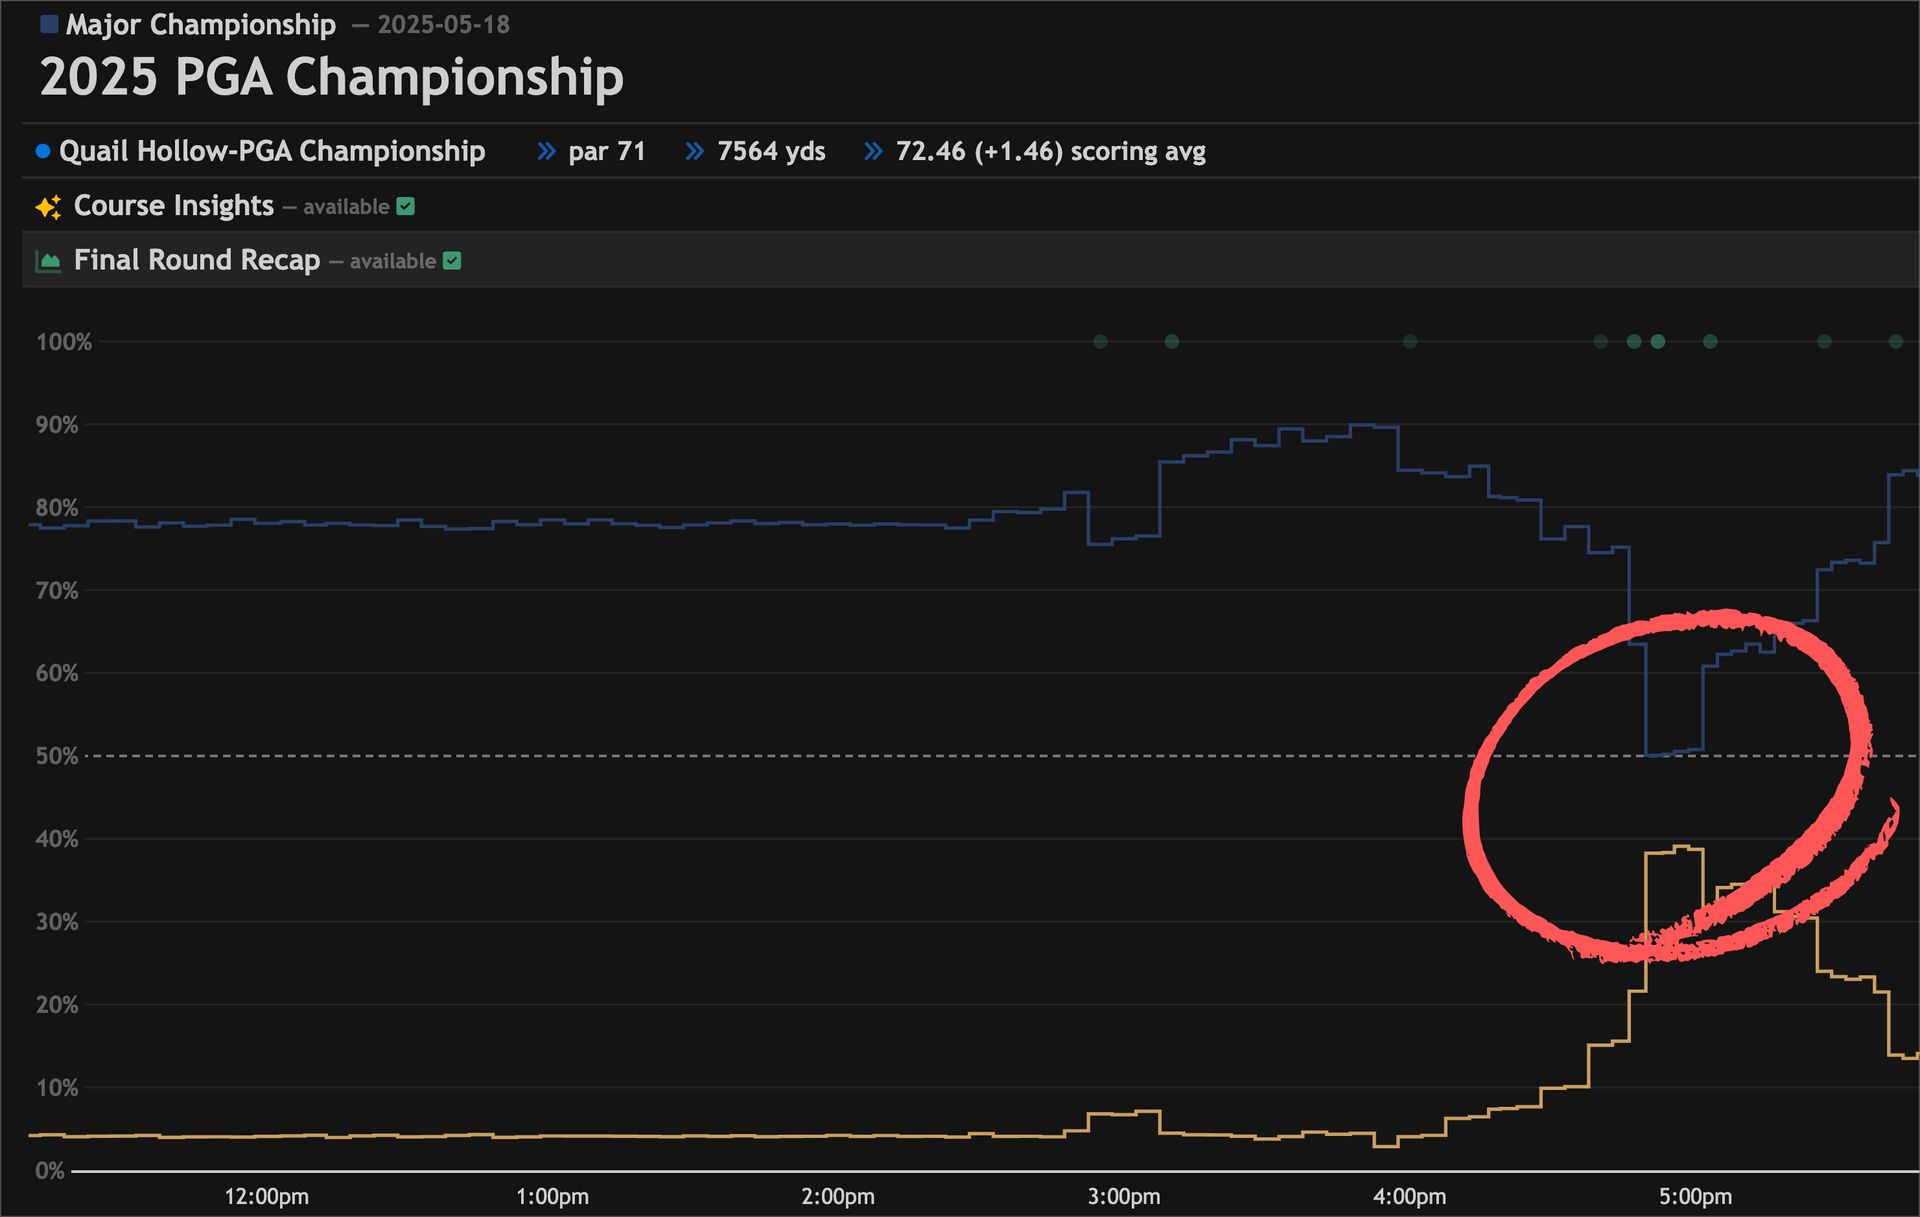Viewport: 1920px width, 1217px height.
Task: Open the Quail Hollow-PGA Championship course link
Action: [x=272, y=152]
